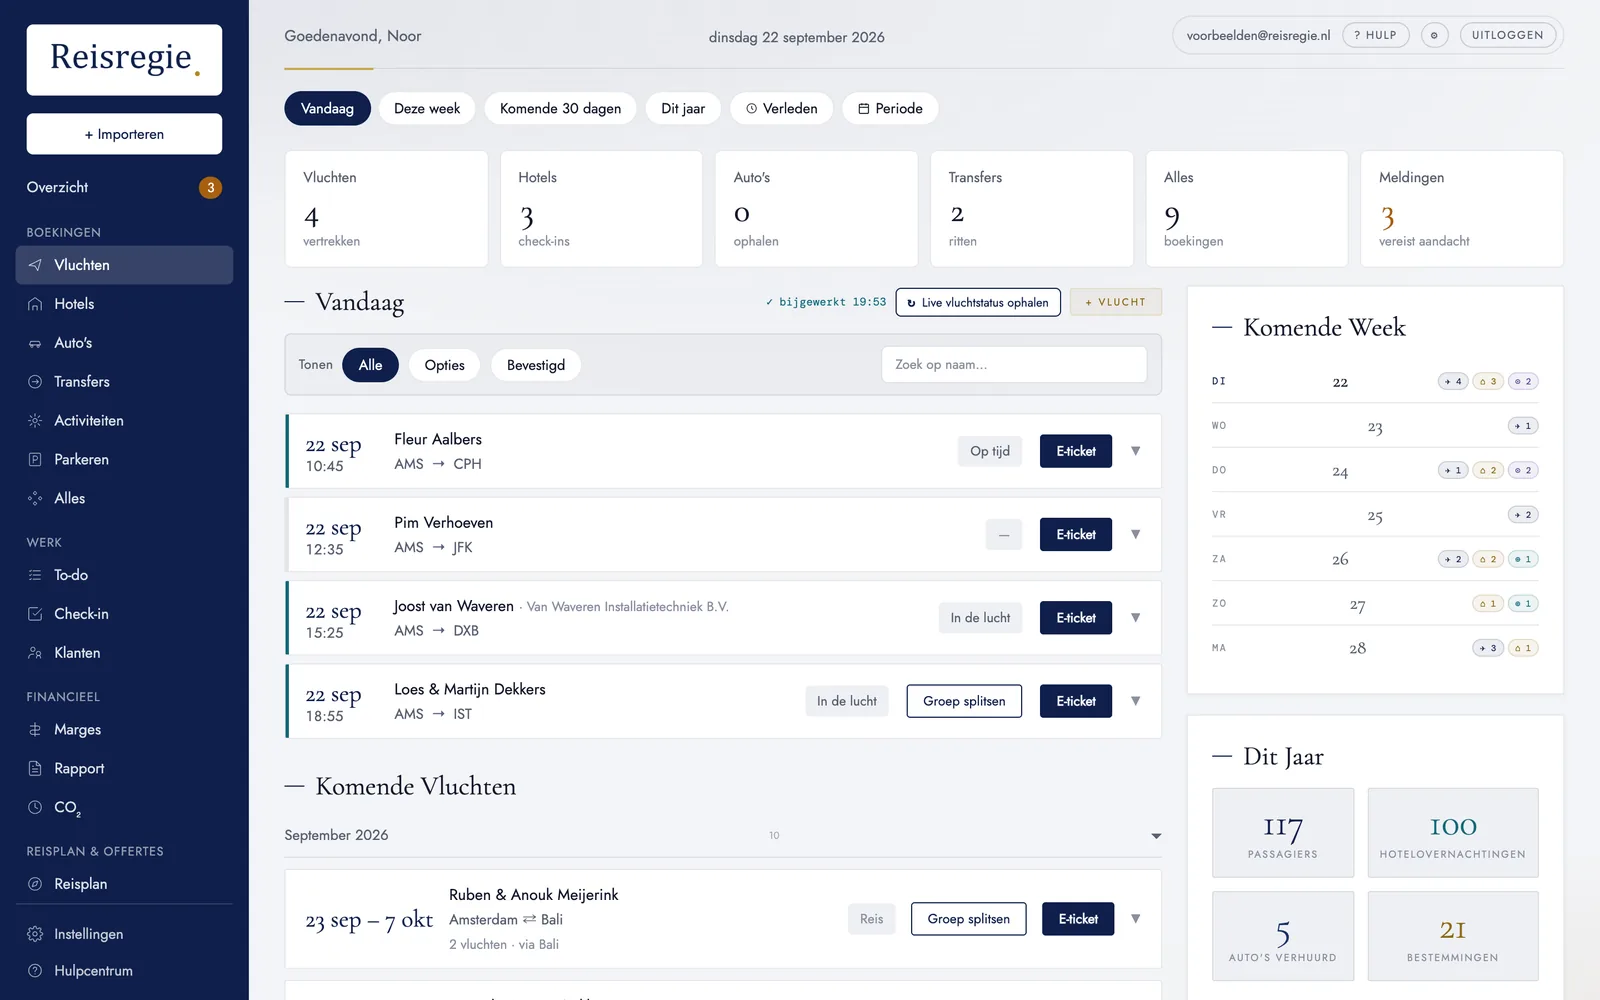
Task: Open Instellingen in the sidebar
Action: pos(124,934)
